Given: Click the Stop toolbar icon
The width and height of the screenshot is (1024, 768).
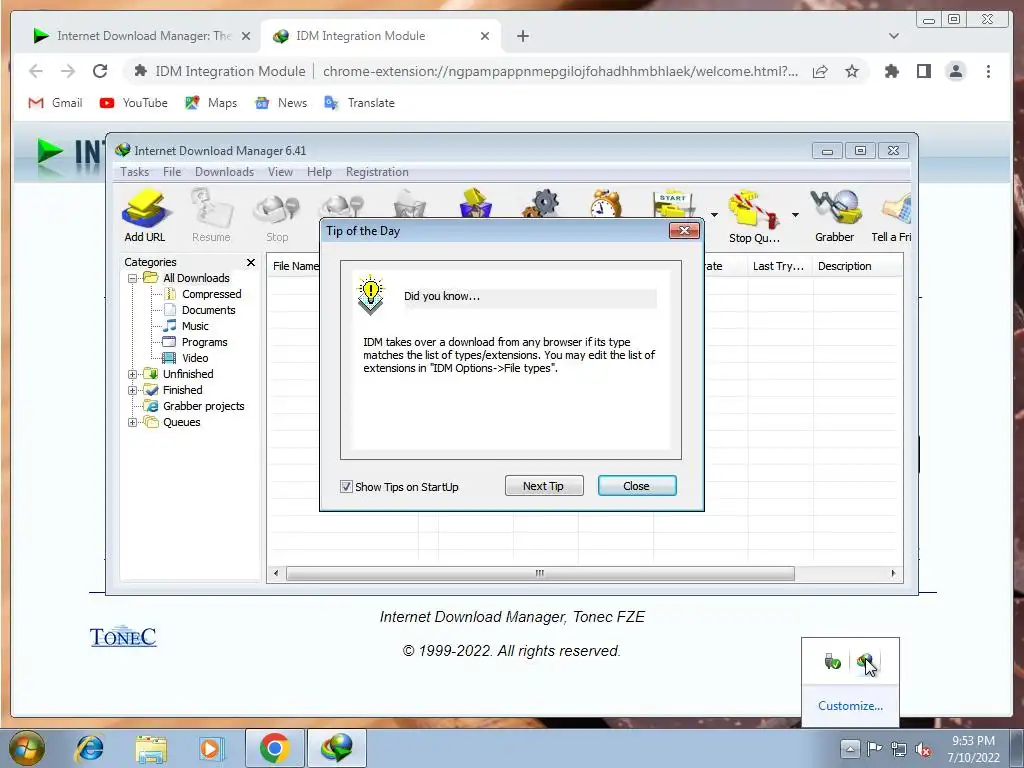Looking at the screenshot, I should tap(277, 216).
